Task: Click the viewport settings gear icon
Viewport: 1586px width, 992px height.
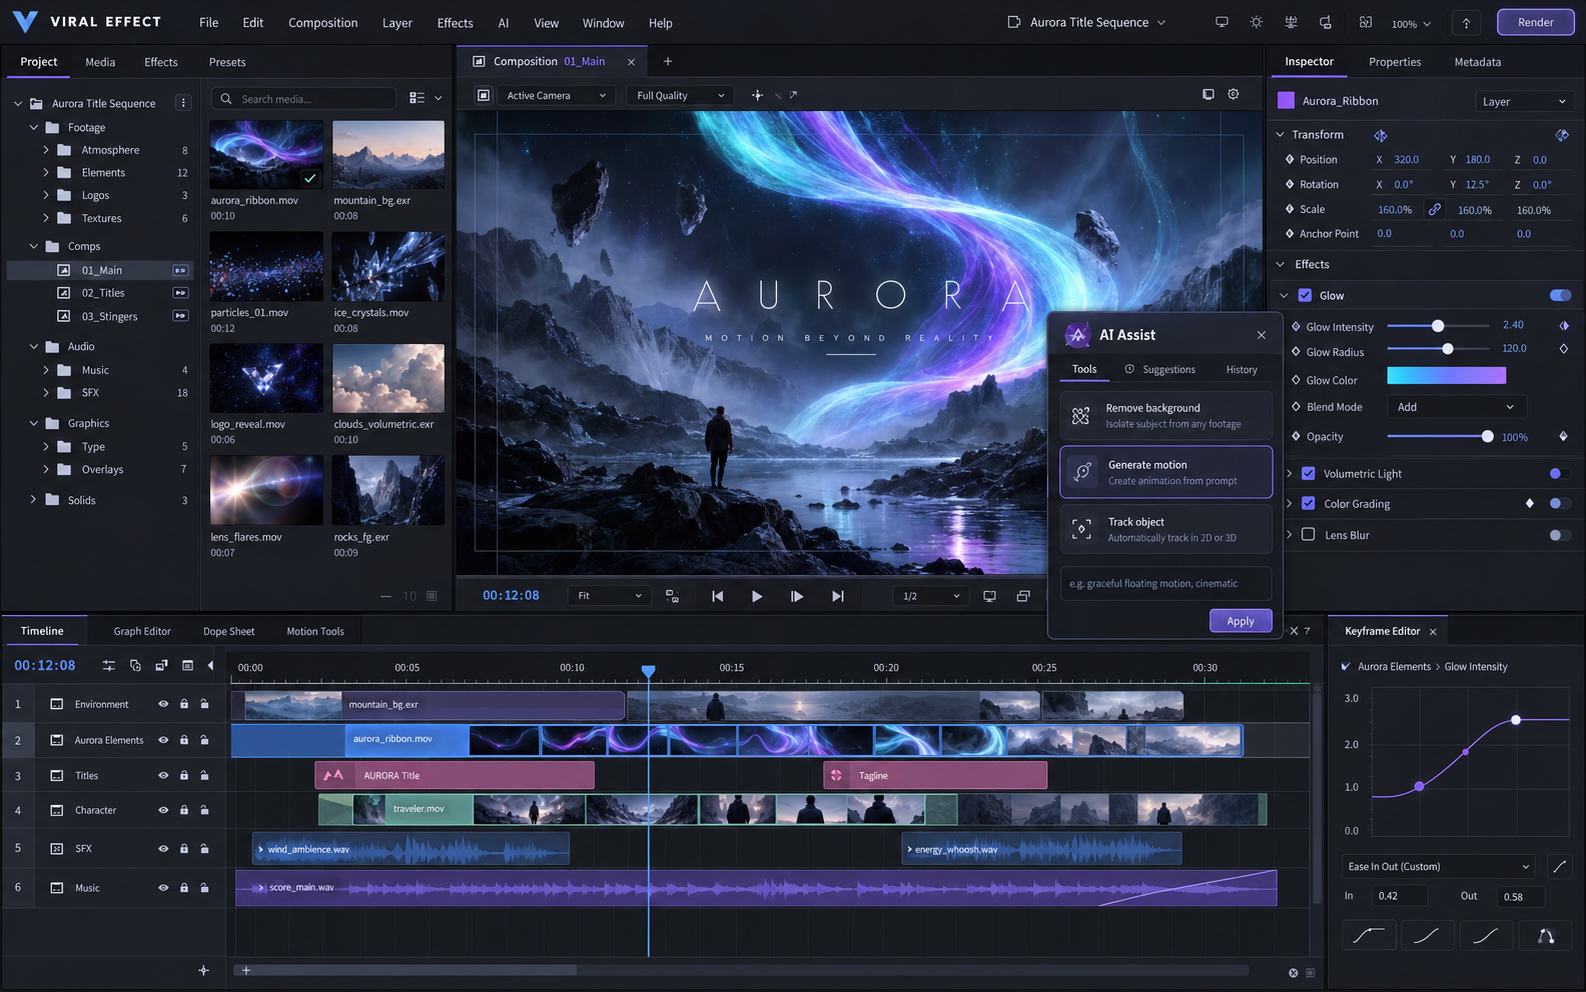Action: tap(1233, 94)
